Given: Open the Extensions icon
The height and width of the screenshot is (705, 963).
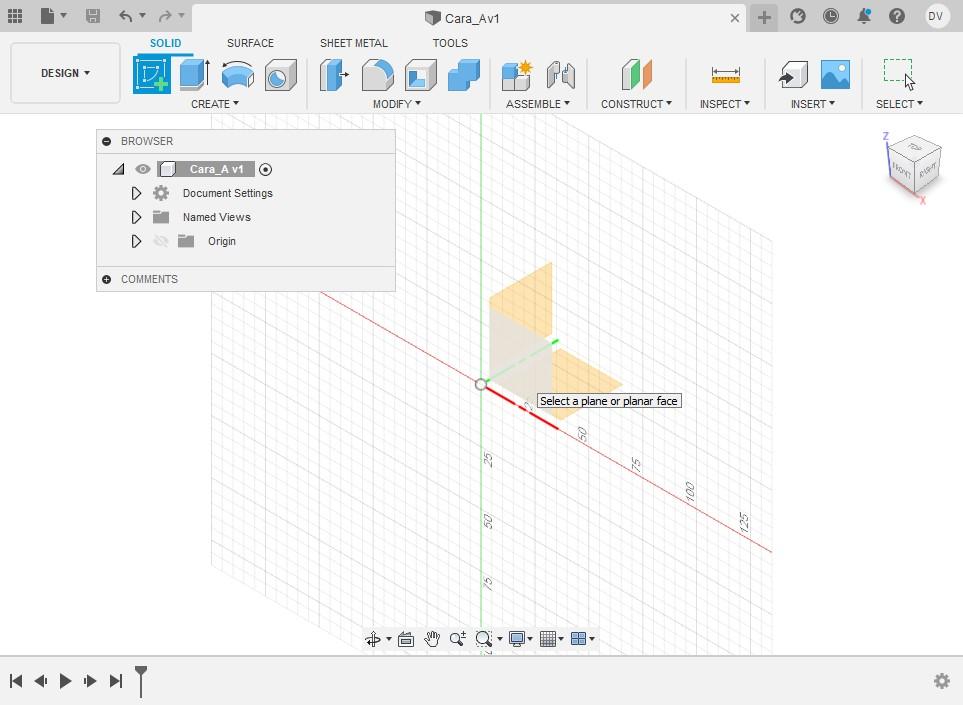Looking at the screenshot, I should point(798,16).
